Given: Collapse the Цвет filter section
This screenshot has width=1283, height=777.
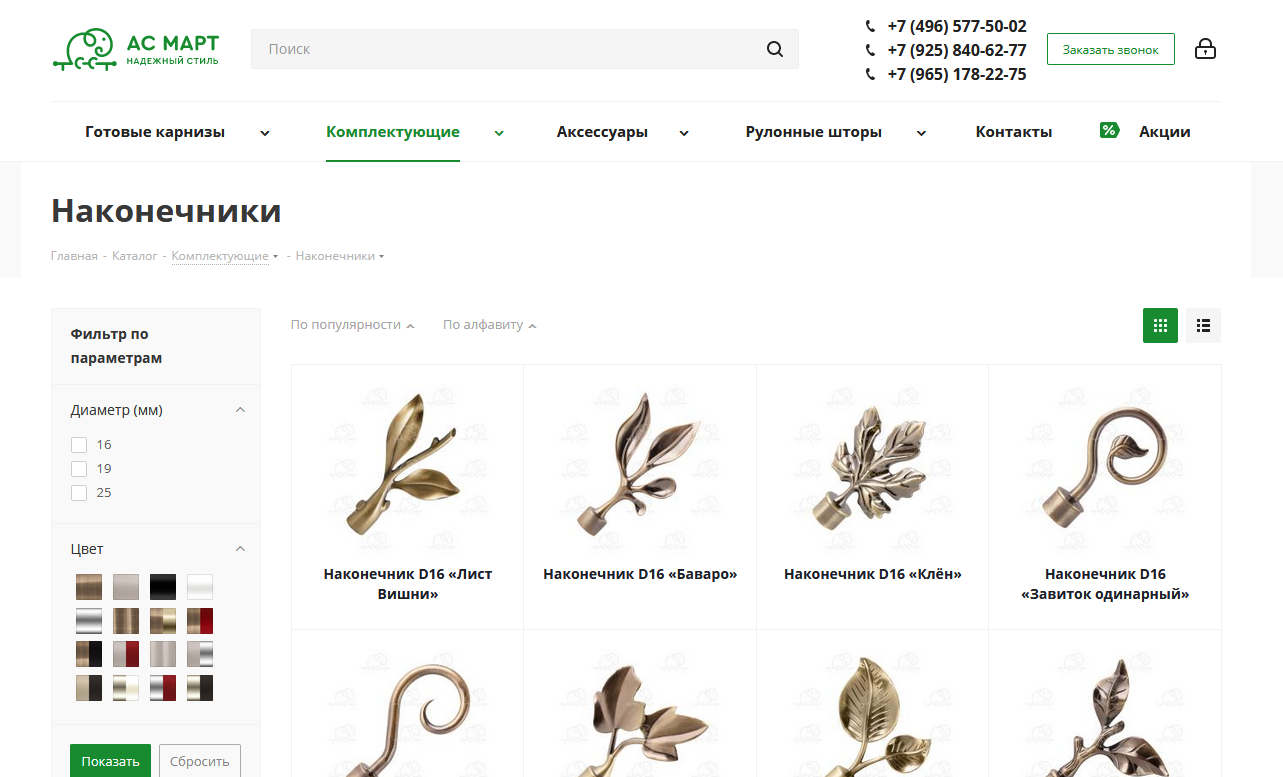Looking at the screenshot, I should pos(240,549).
